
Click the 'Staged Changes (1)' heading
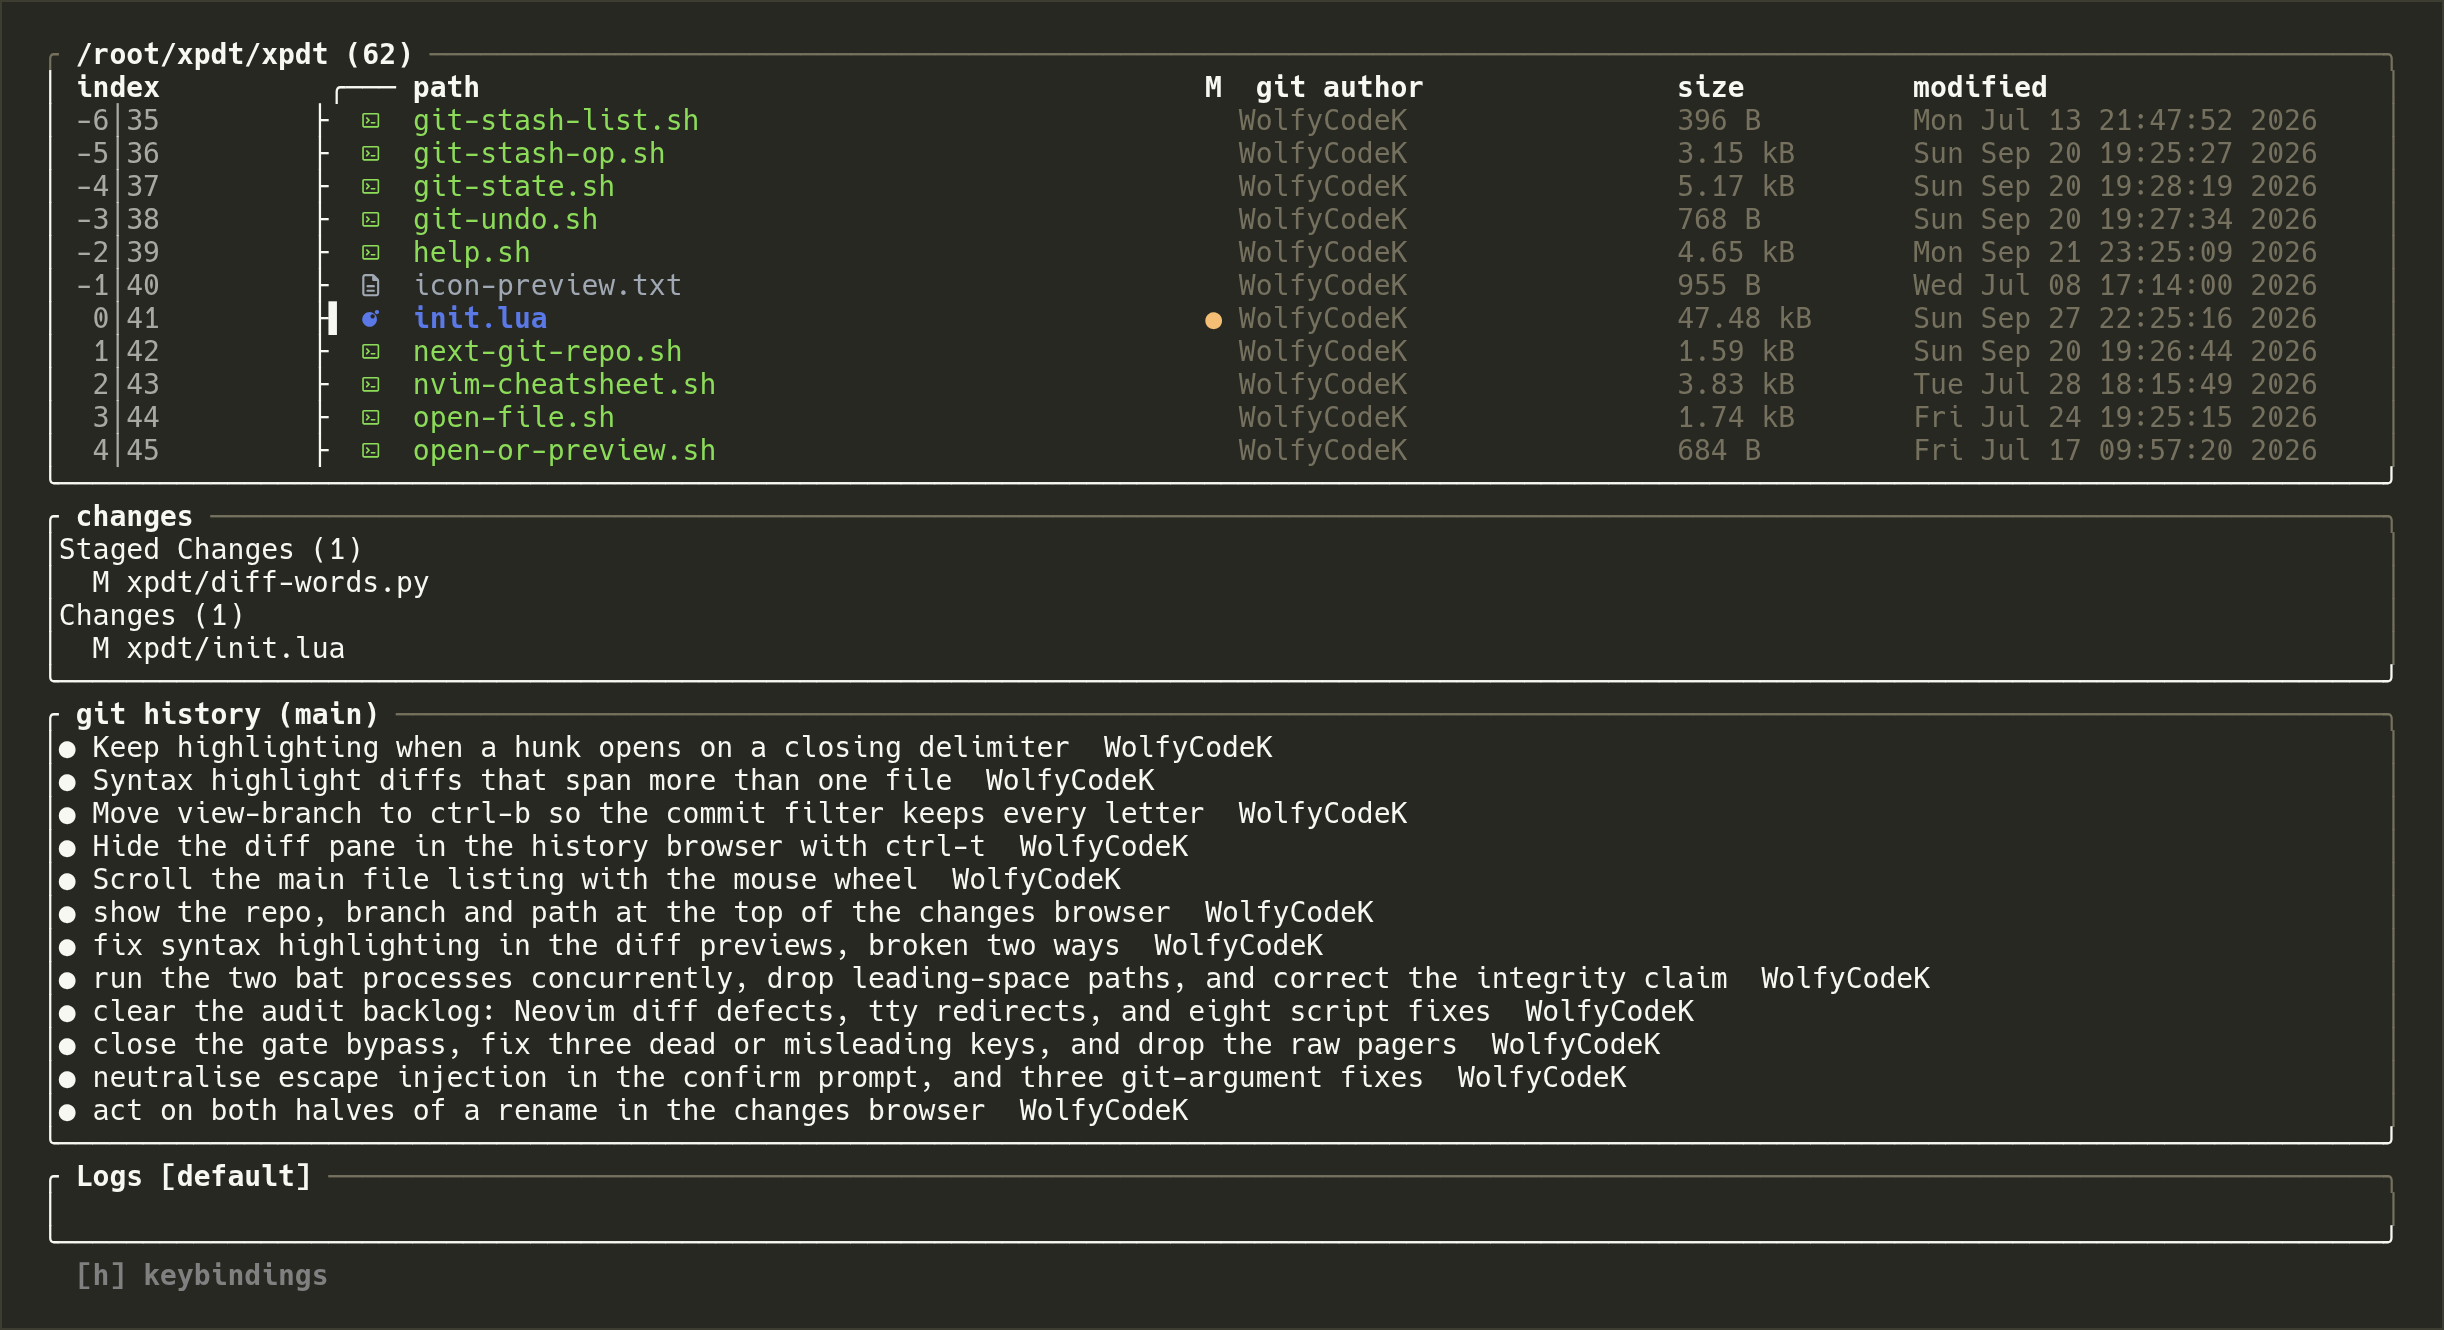tap(210, 550)
